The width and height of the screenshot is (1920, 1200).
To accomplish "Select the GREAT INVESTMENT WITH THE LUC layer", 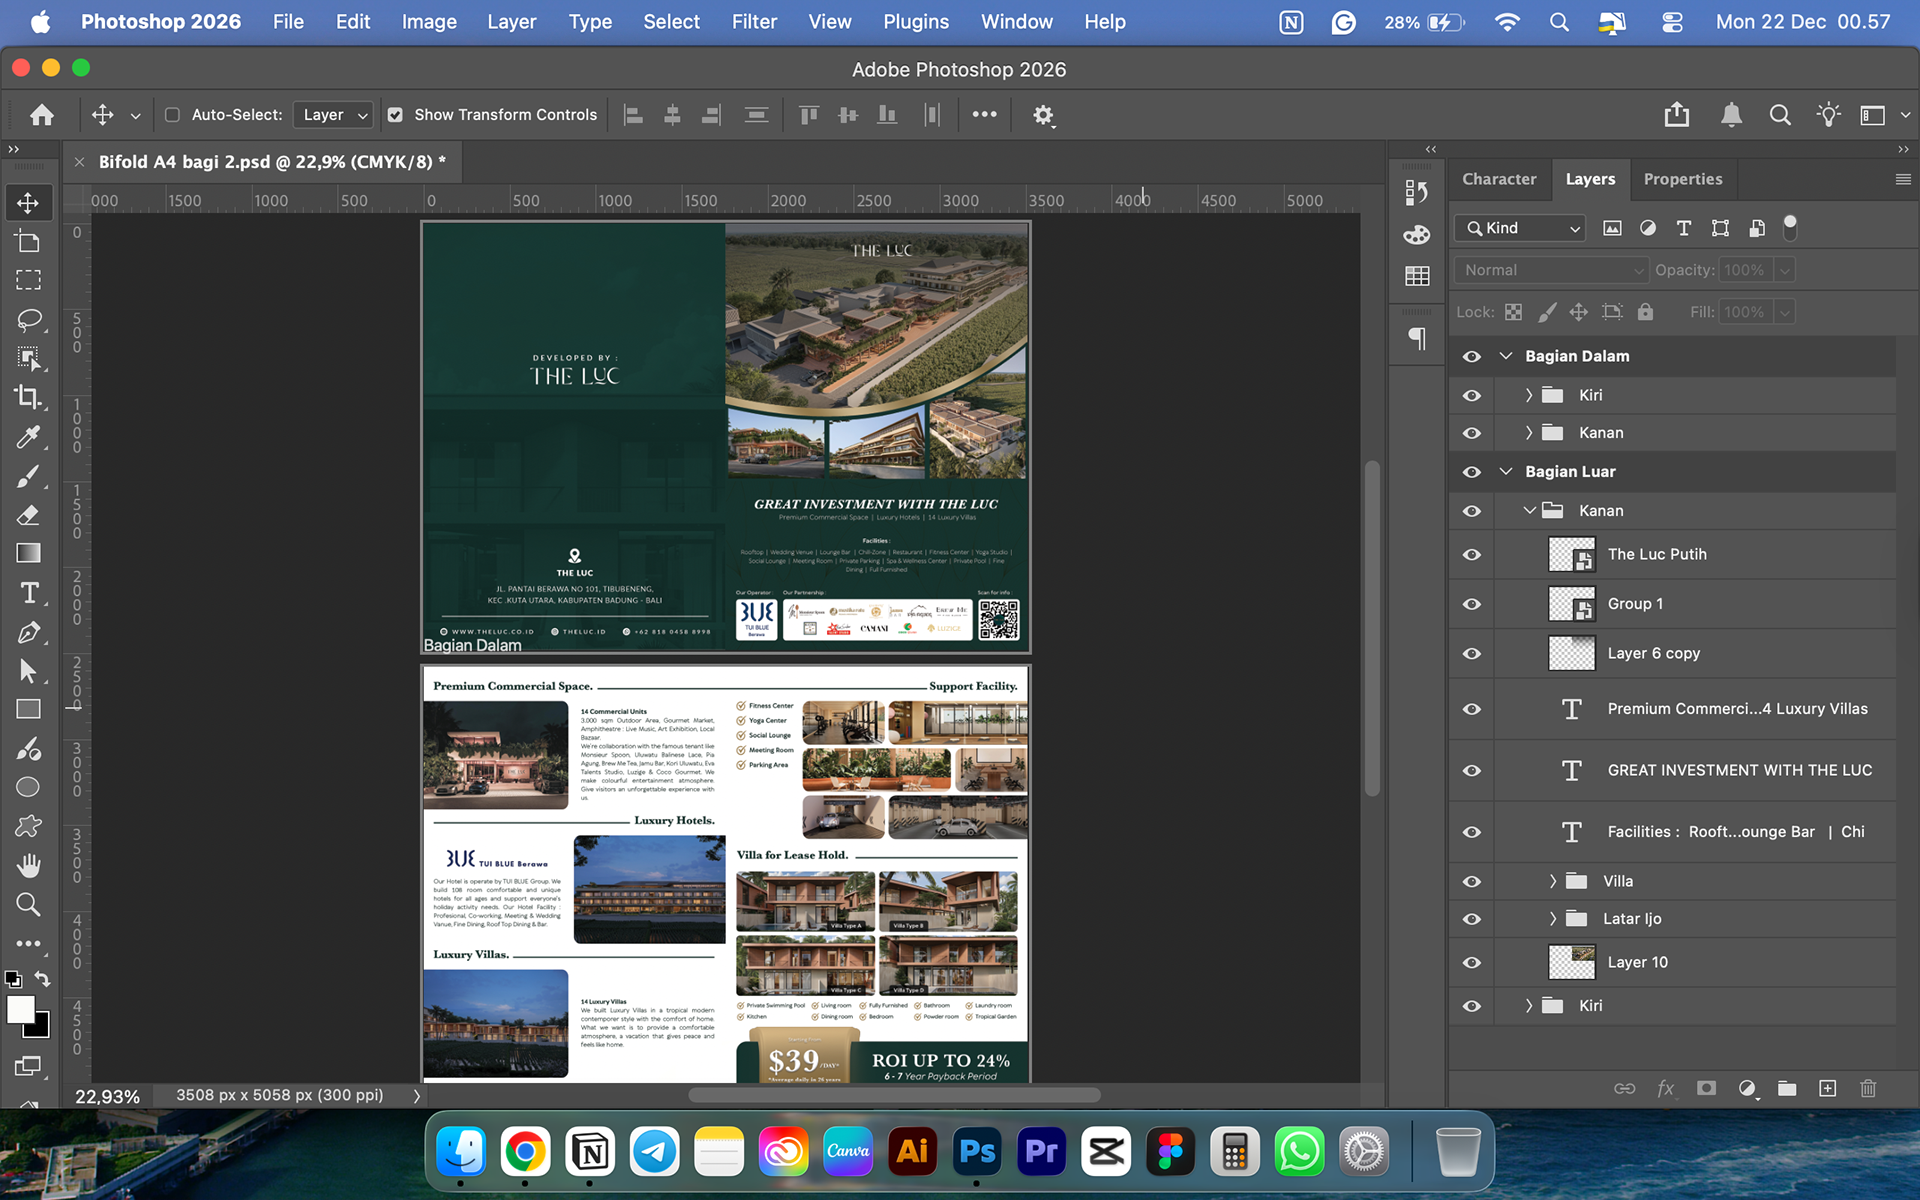I will click(1738, 770).
